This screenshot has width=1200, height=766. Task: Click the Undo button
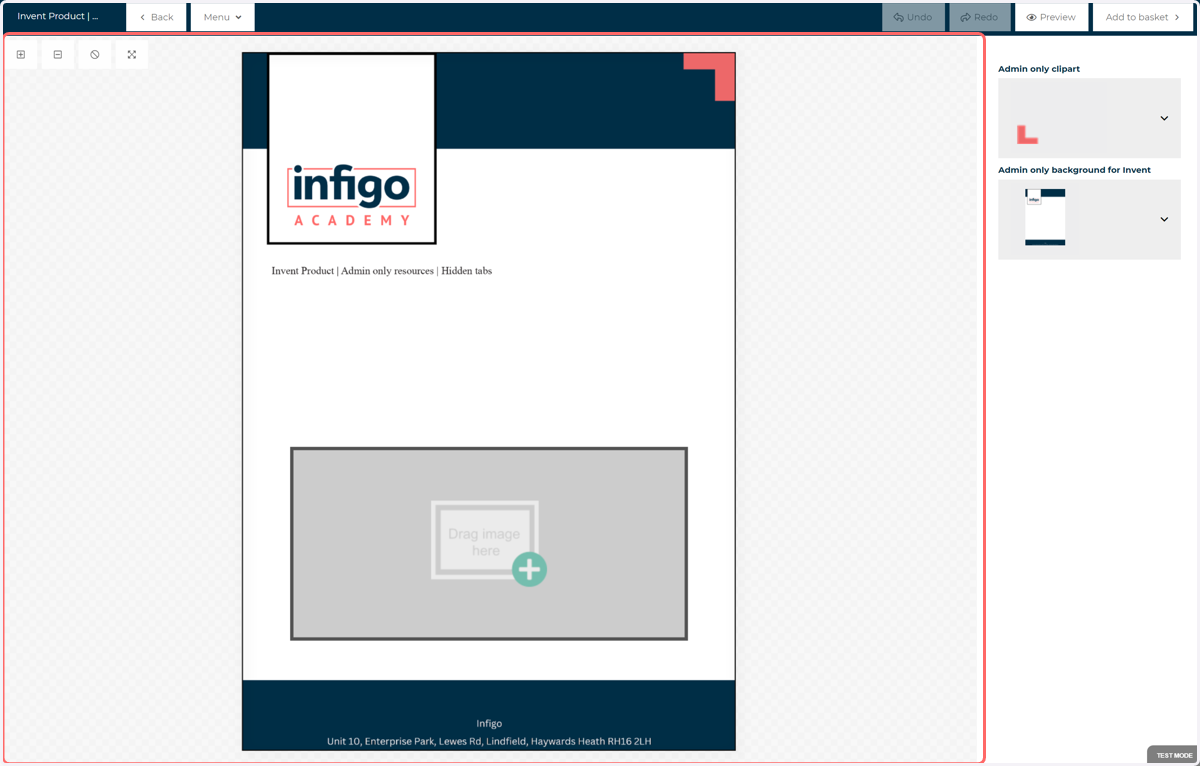pos(913,17)
